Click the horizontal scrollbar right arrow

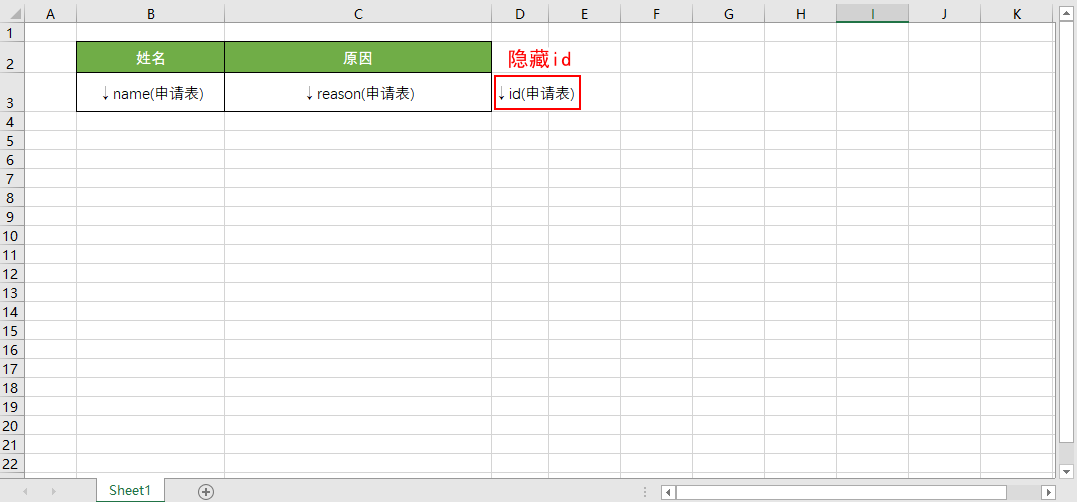1048,492
